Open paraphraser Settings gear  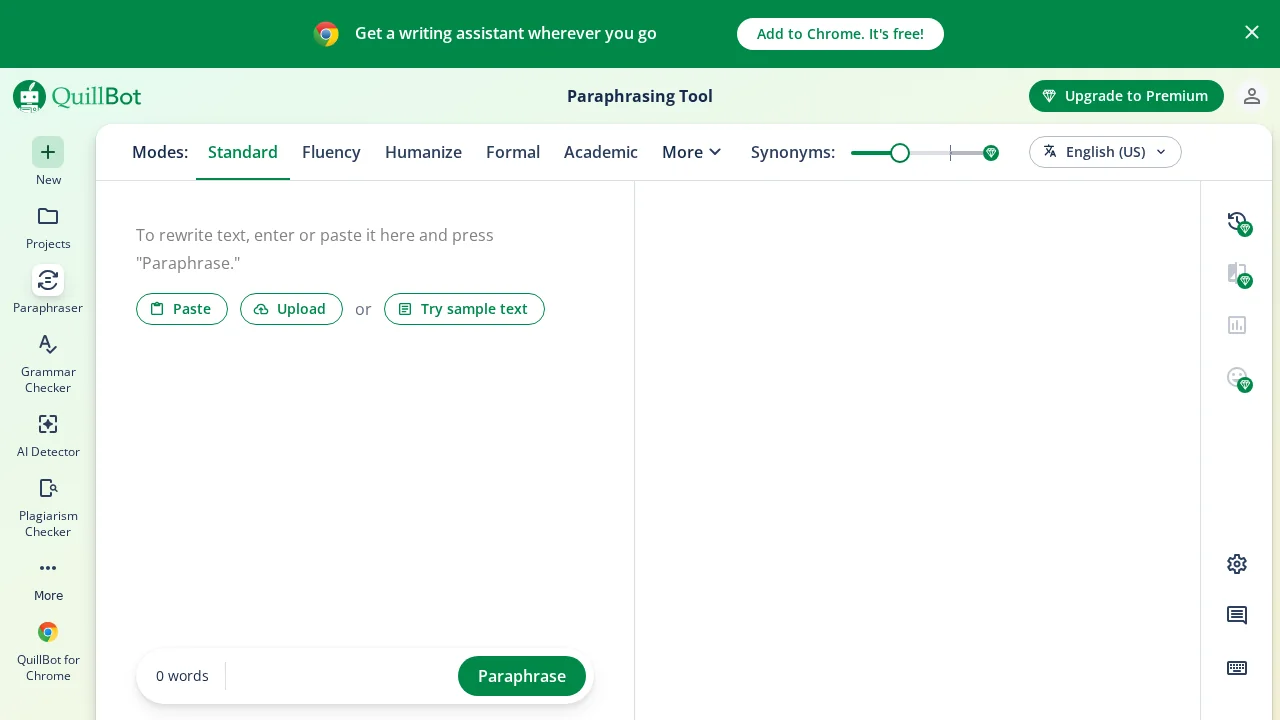pyautogui.click(x=1237, y=564)
